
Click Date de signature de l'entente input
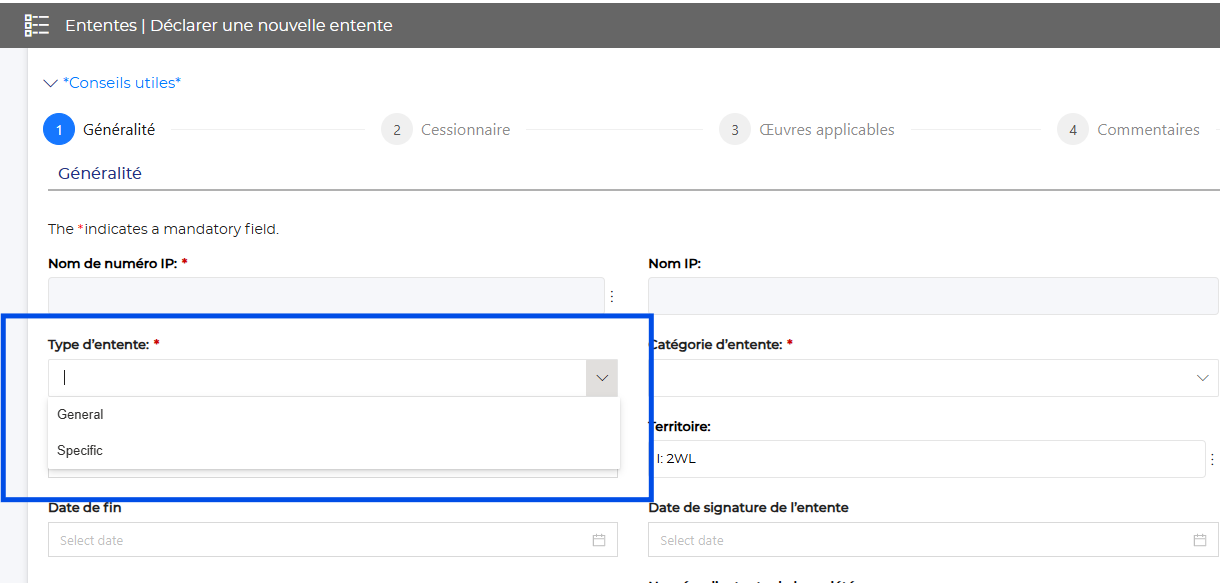(920, 540)
